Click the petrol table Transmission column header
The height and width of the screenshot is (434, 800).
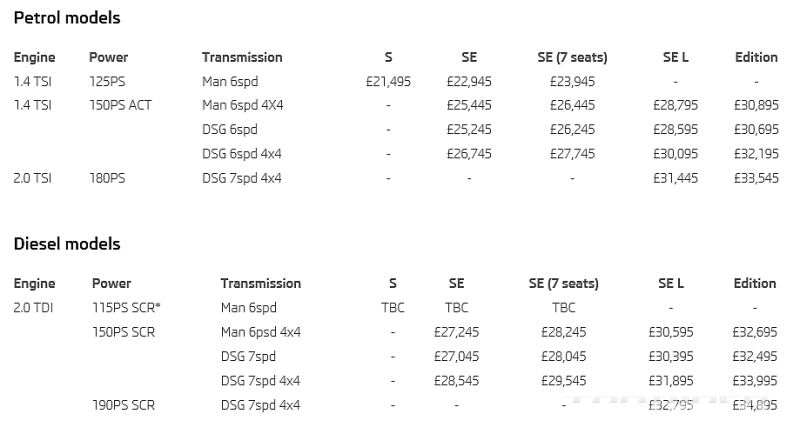pyautogui.click(x=242, y=57)
